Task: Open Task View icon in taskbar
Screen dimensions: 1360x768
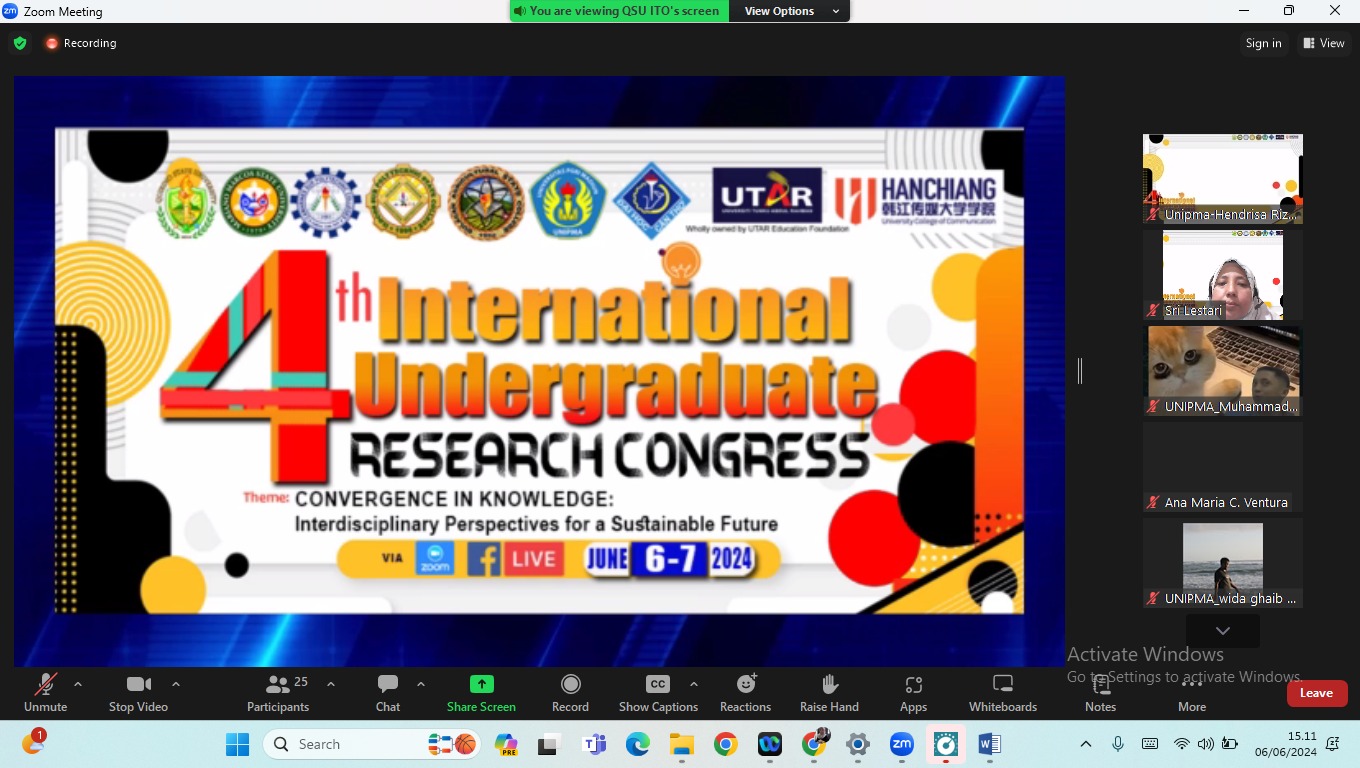Action: [549, 744]
